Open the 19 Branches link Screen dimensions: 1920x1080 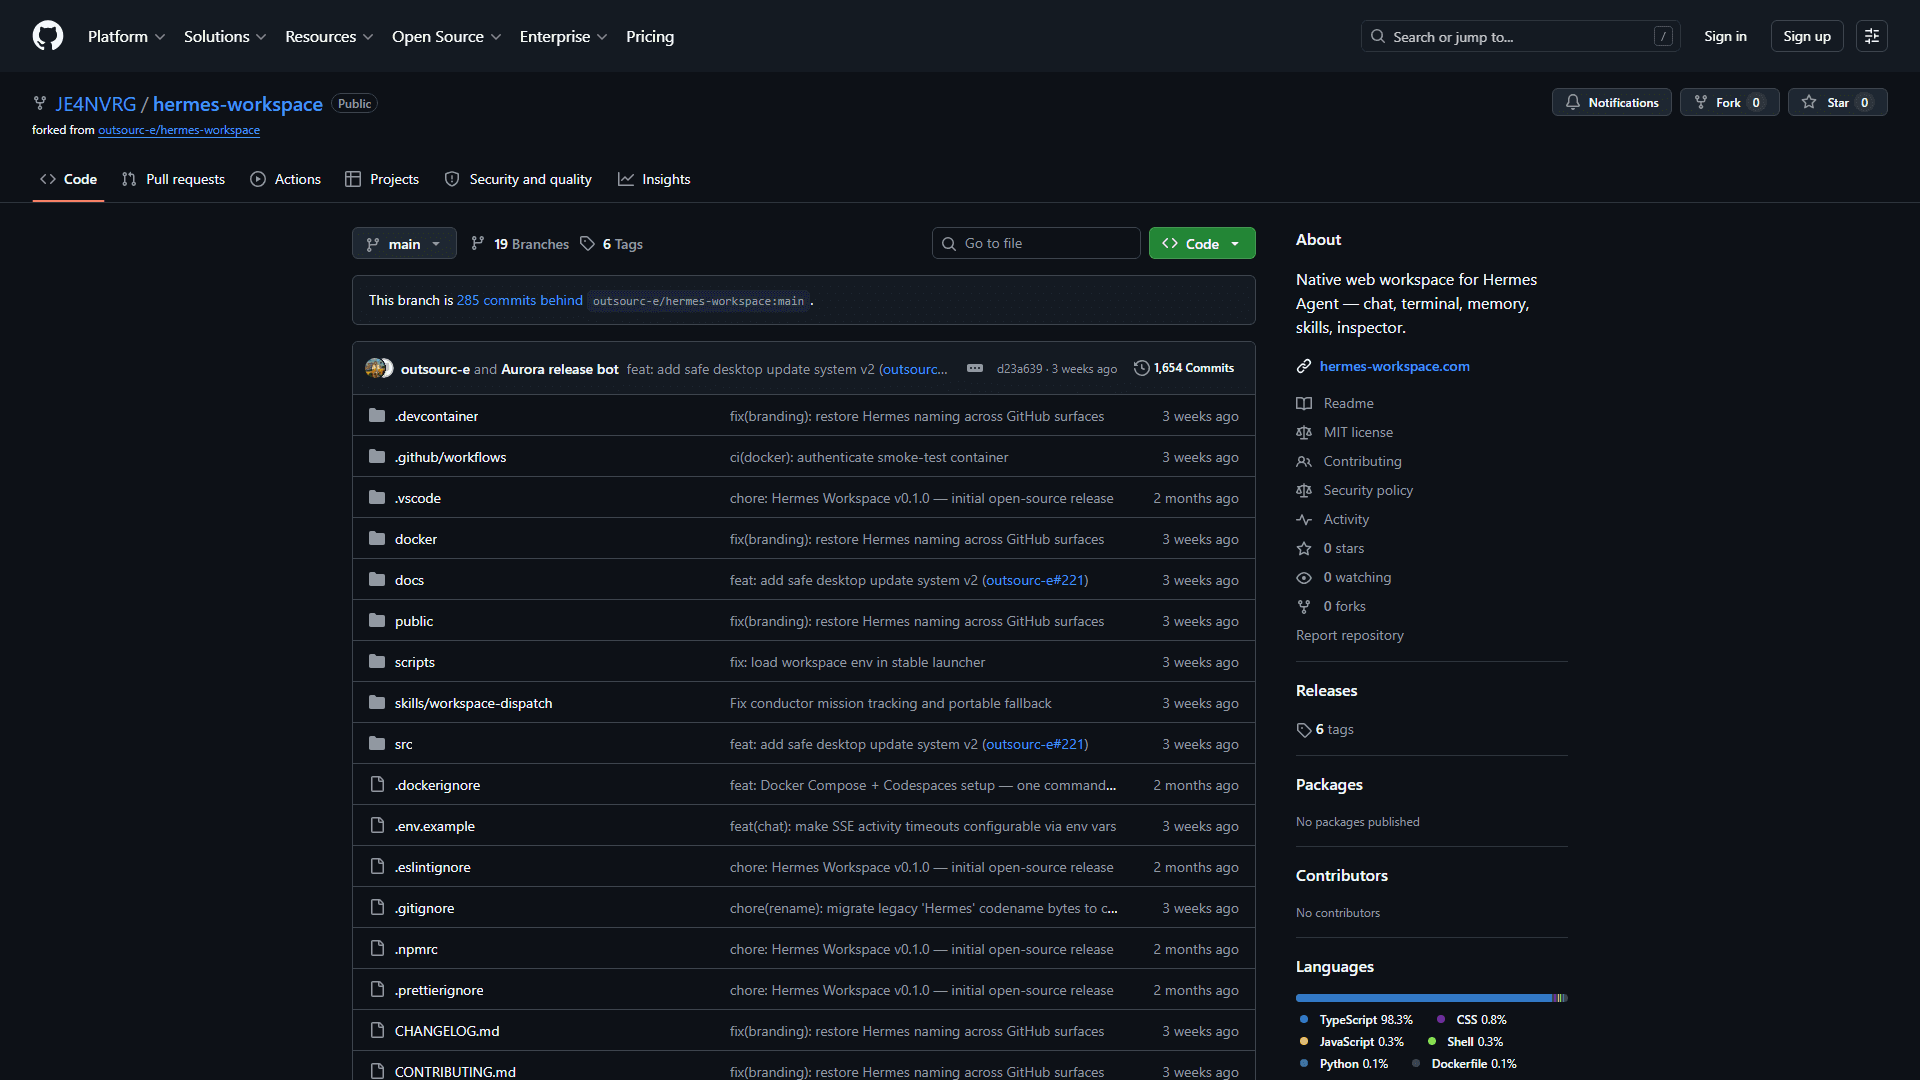pos(520,244)
